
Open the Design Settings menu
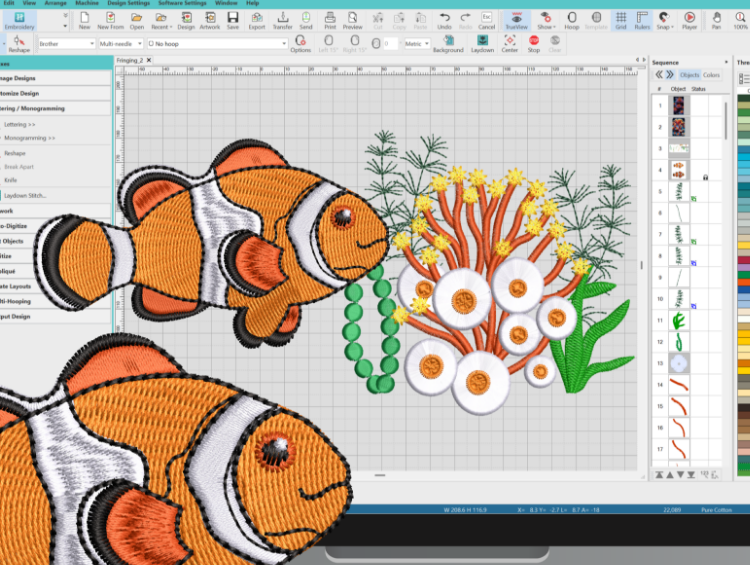[128, 3]
